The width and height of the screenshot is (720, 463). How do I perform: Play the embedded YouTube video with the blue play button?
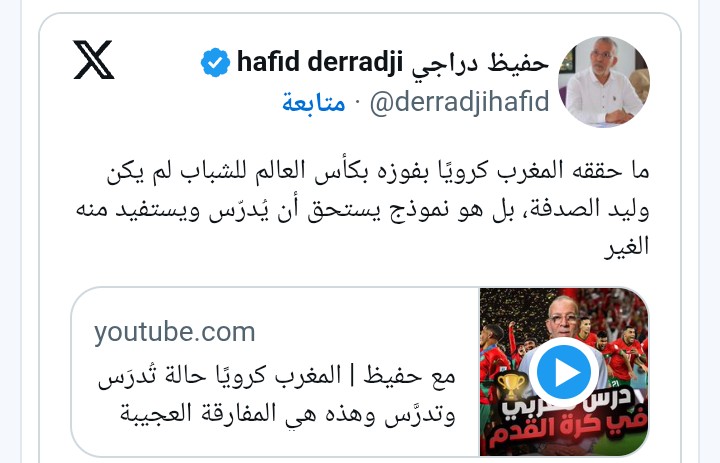pos(564,372)
